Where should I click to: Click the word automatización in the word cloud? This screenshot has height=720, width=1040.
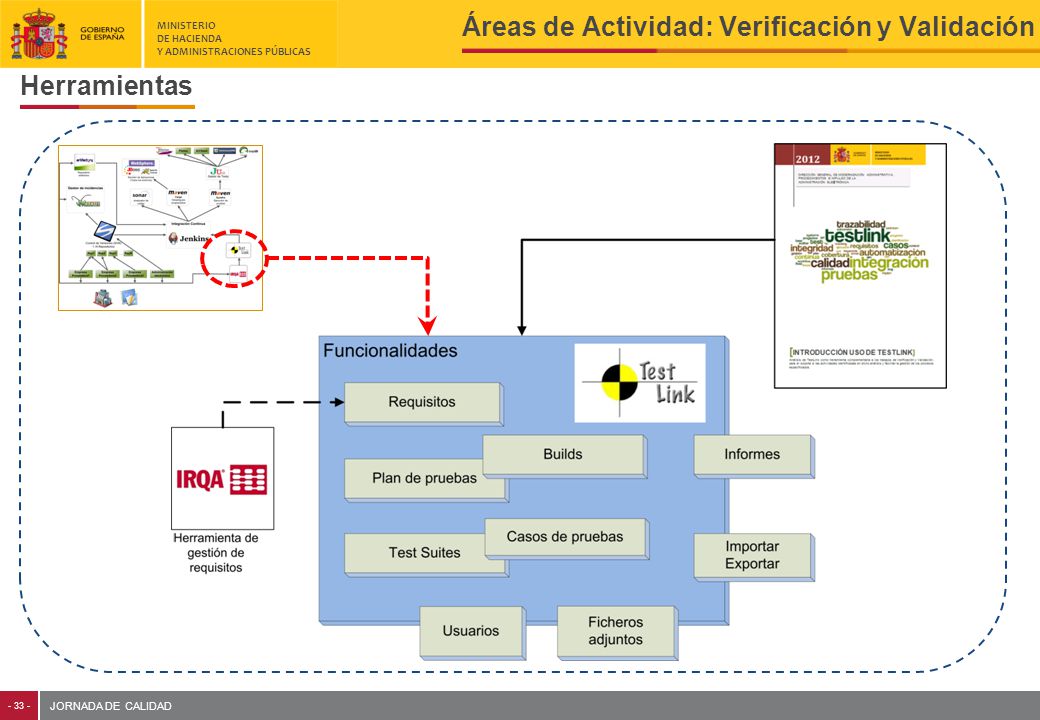click(x=892, y=253)
